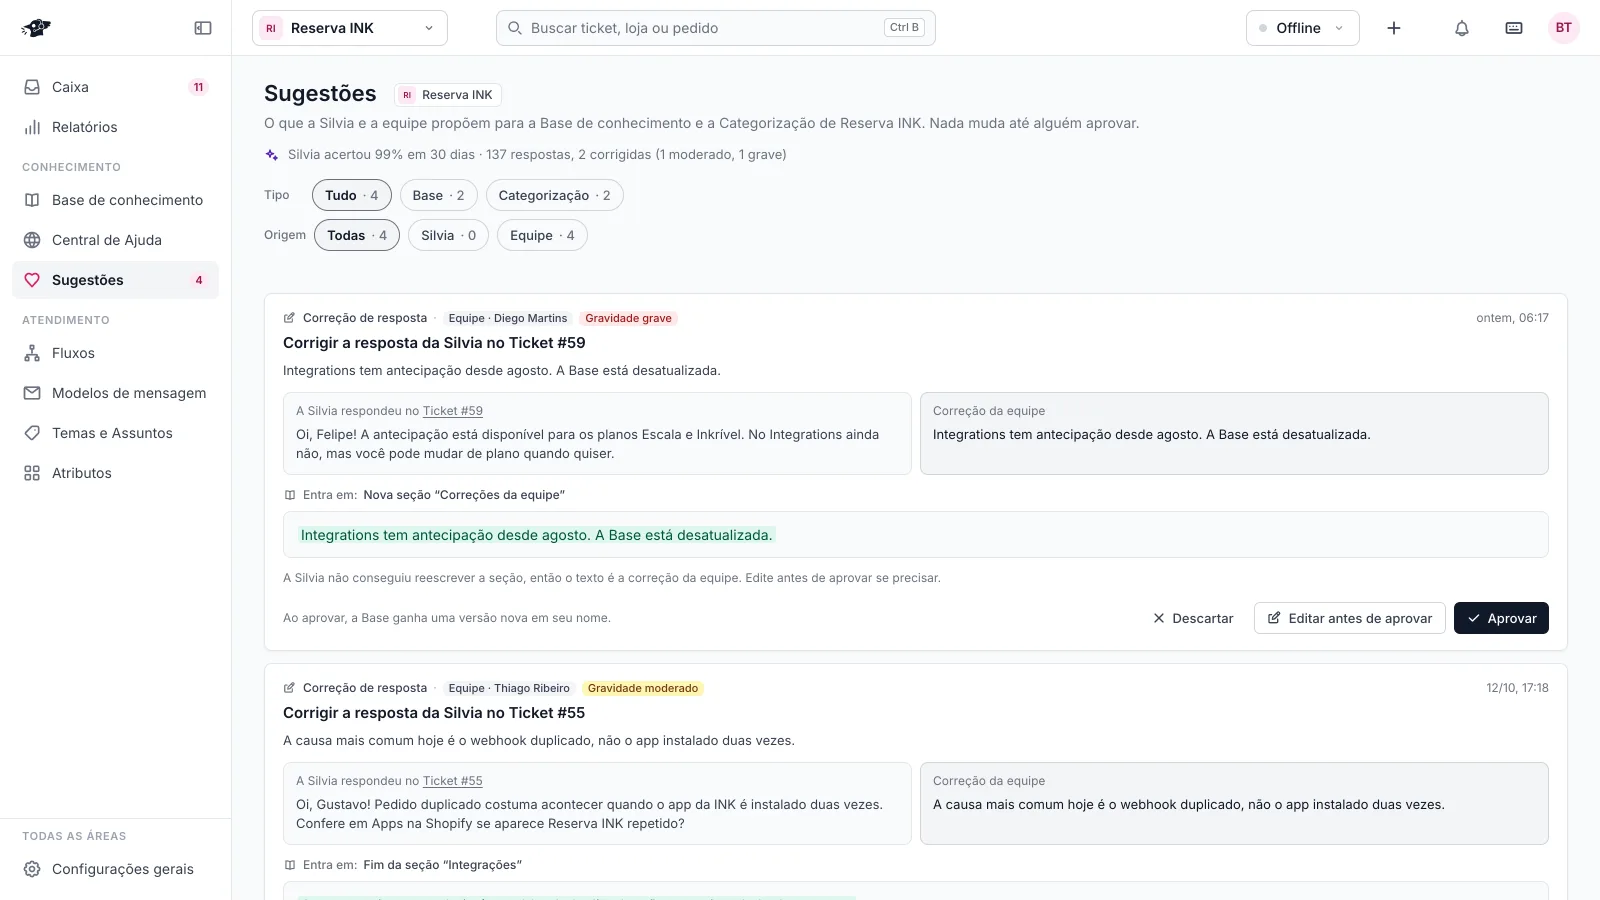The height and width of the screenshot is (900, 1600).
Task: Open keyboard shortcuts icon
Action: [1514, 28]
